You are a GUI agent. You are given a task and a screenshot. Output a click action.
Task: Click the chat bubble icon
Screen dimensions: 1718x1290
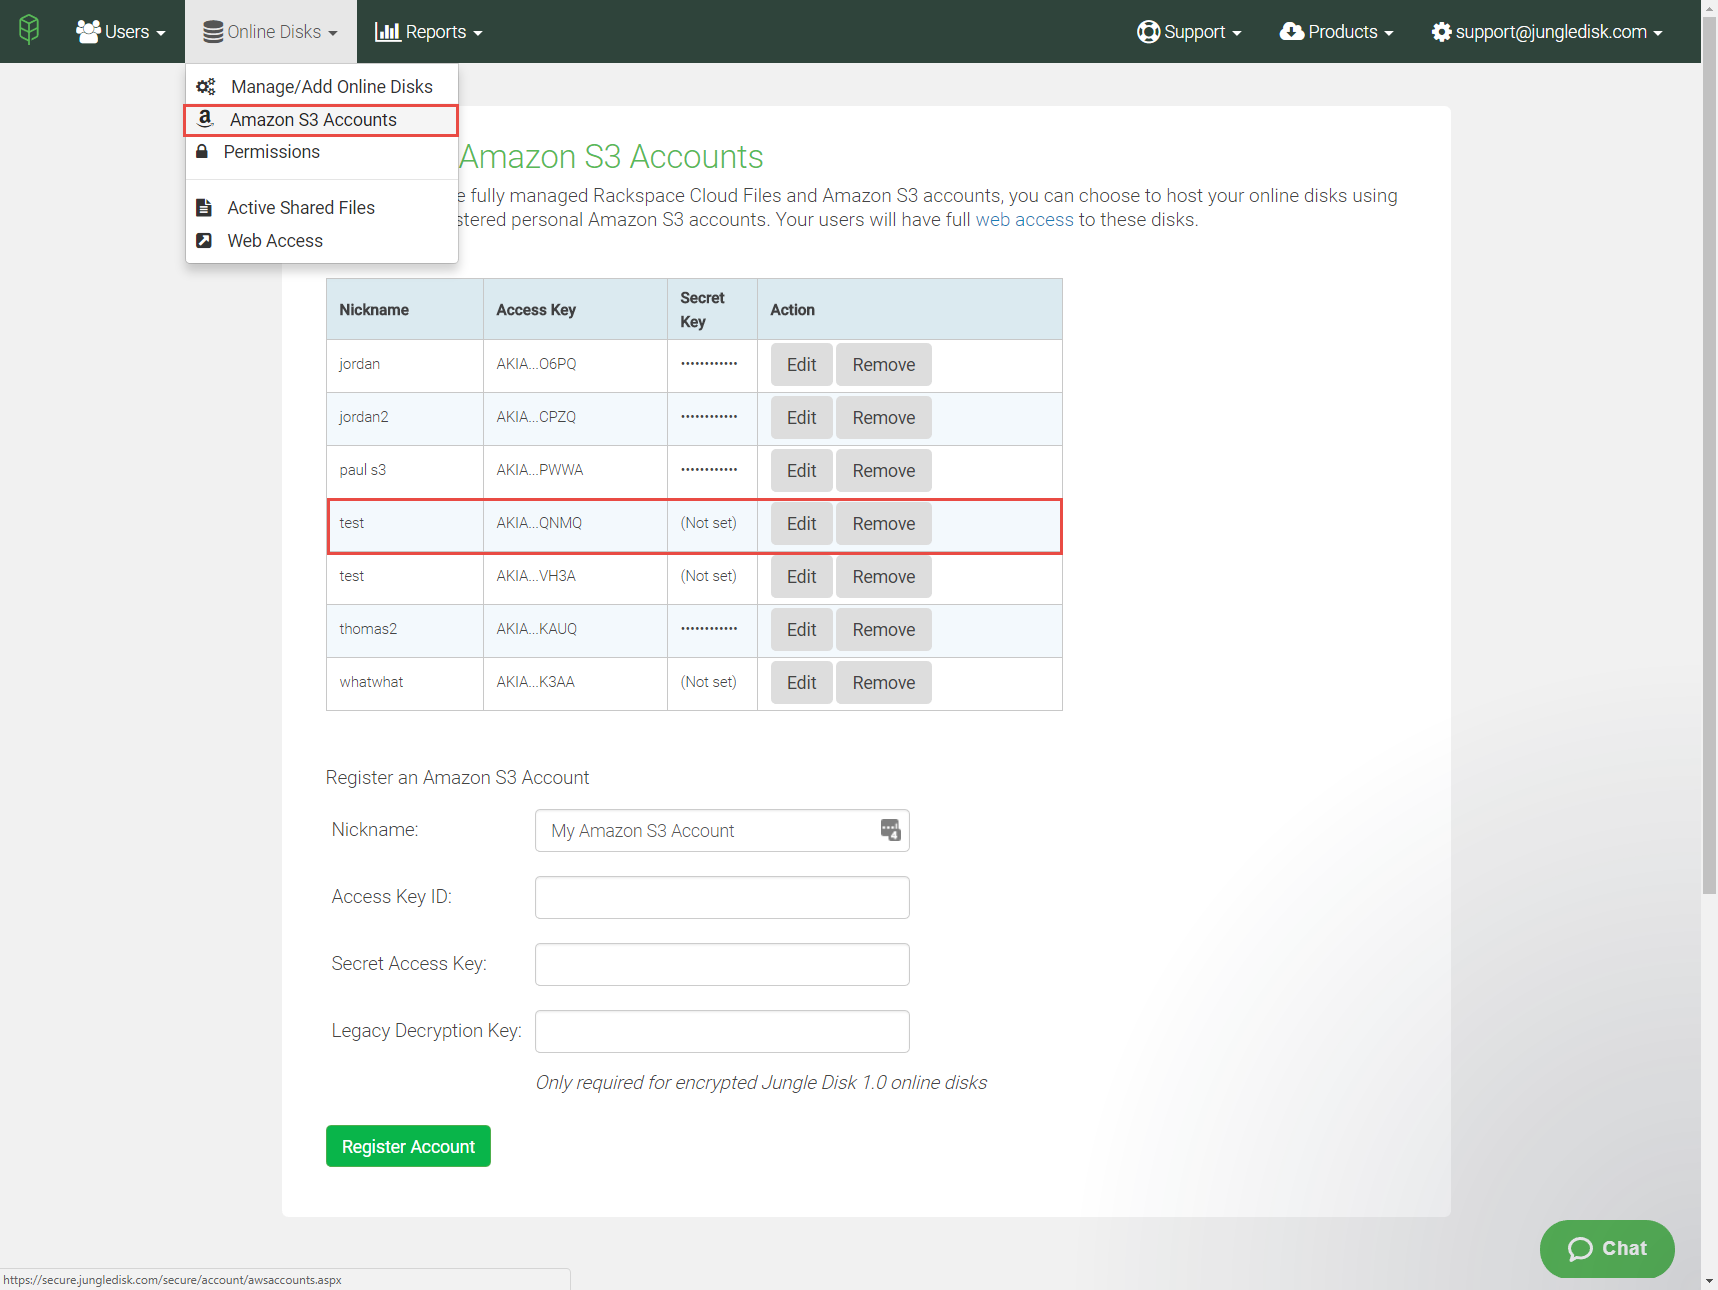point(1580,1249)
